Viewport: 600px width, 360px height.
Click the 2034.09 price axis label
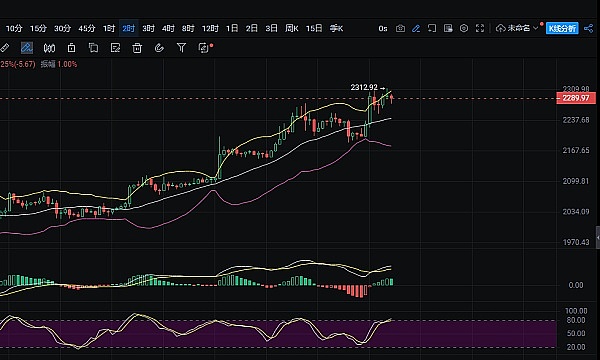[x=576, y=212]
